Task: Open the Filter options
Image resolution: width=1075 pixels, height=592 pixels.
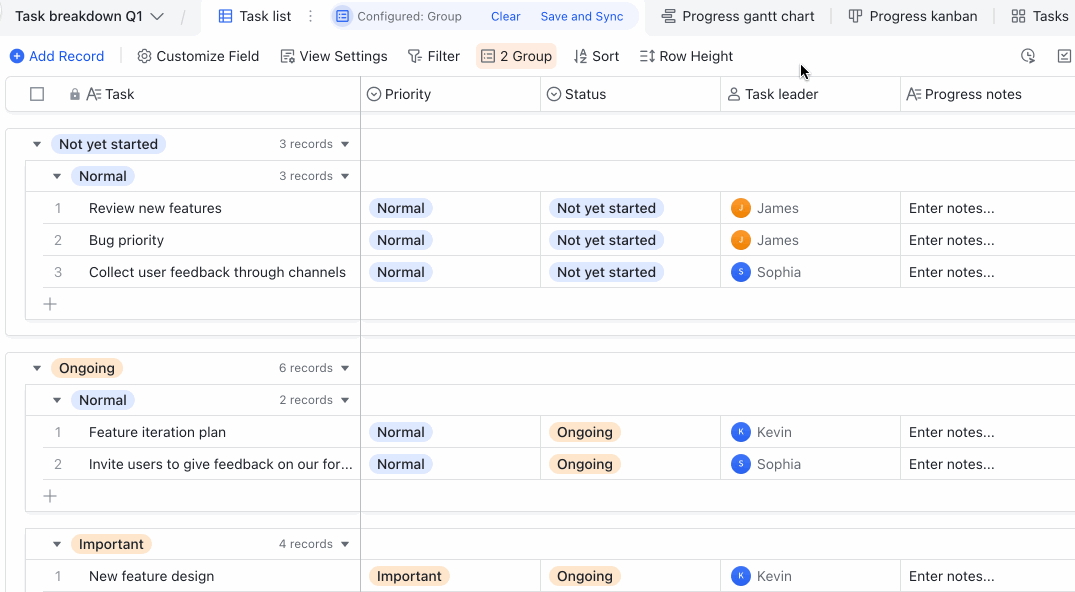Action: tap(433, 56)
